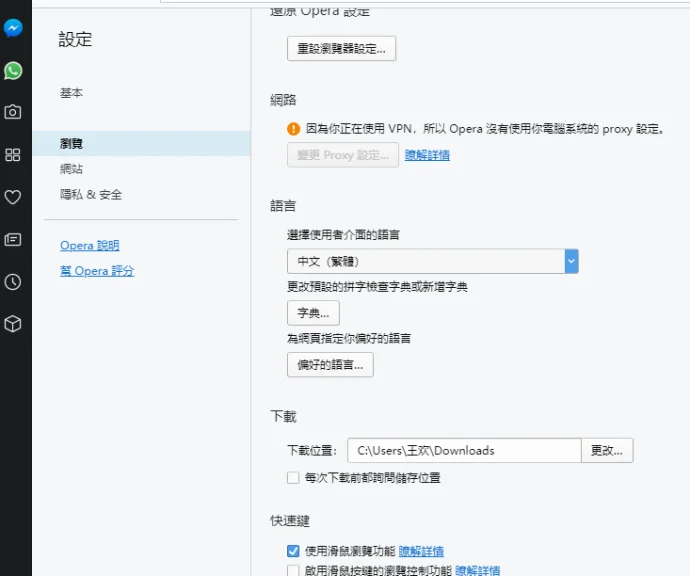Click the 下載 section heading
This screenshot has height=576, width=690.
283,416
